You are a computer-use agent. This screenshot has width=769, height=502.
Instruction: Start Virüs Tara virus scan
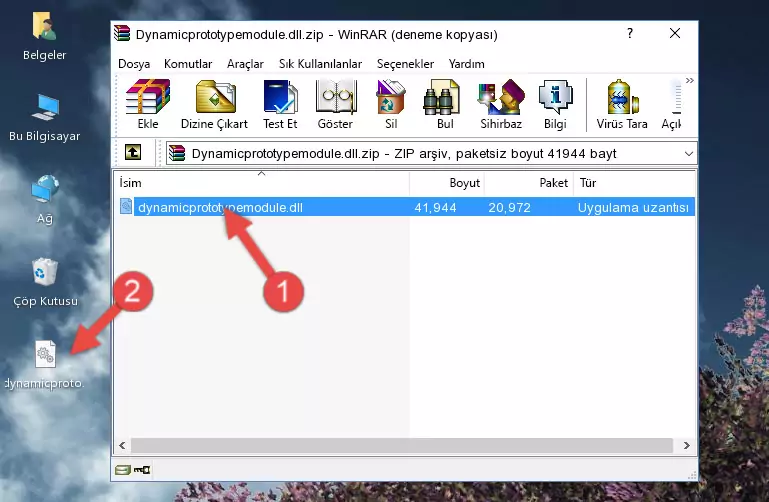(x=622, y=104)
